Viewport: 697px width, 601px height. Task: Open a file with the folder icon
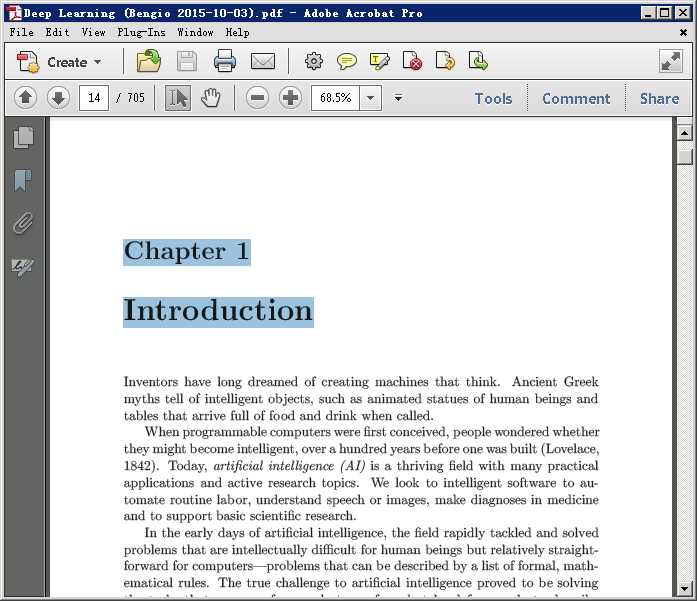tap(149, 61)
